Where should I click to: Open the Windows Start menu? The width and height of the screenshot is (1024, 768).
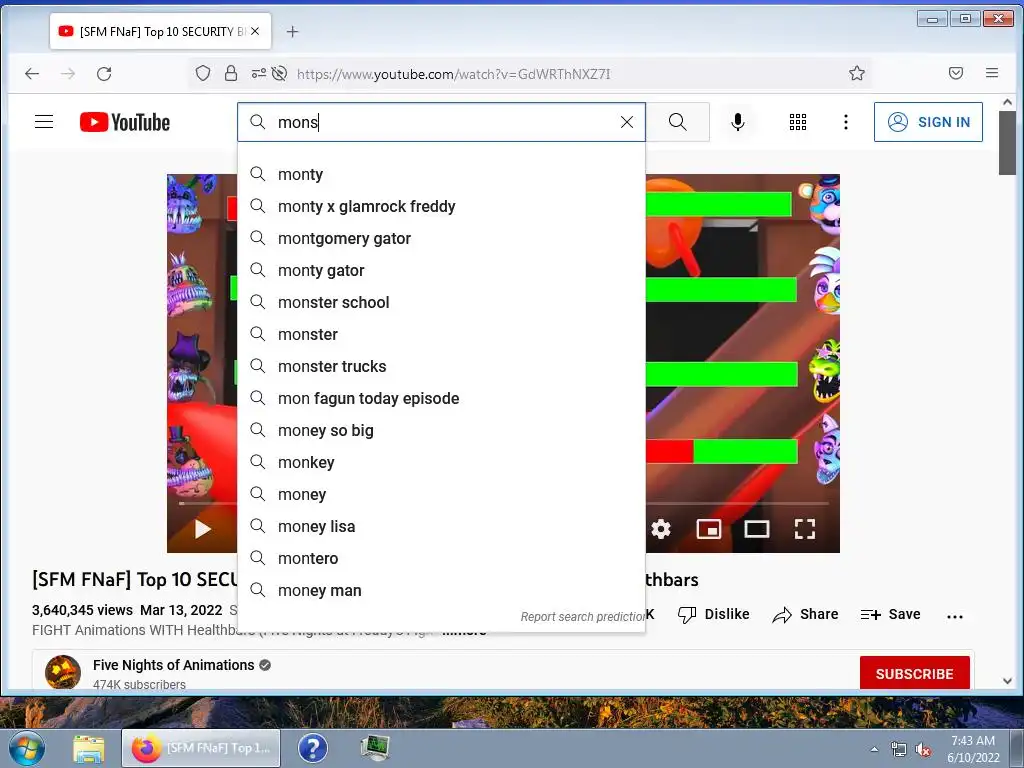coord(26,748)
